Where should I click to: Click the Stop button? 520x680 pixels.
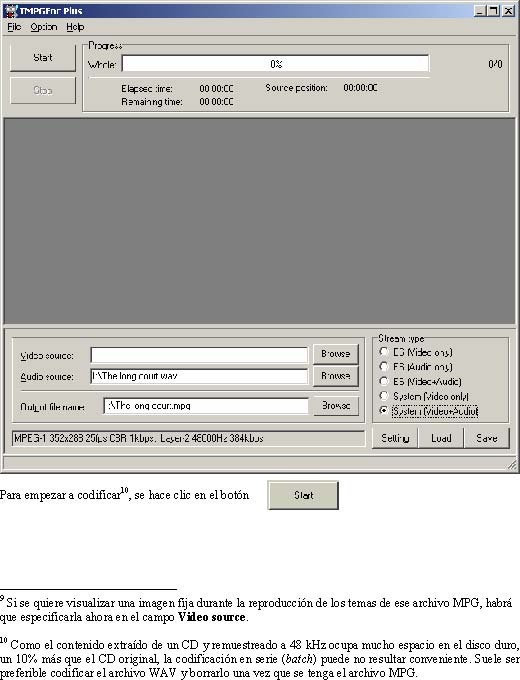(43, 90)
